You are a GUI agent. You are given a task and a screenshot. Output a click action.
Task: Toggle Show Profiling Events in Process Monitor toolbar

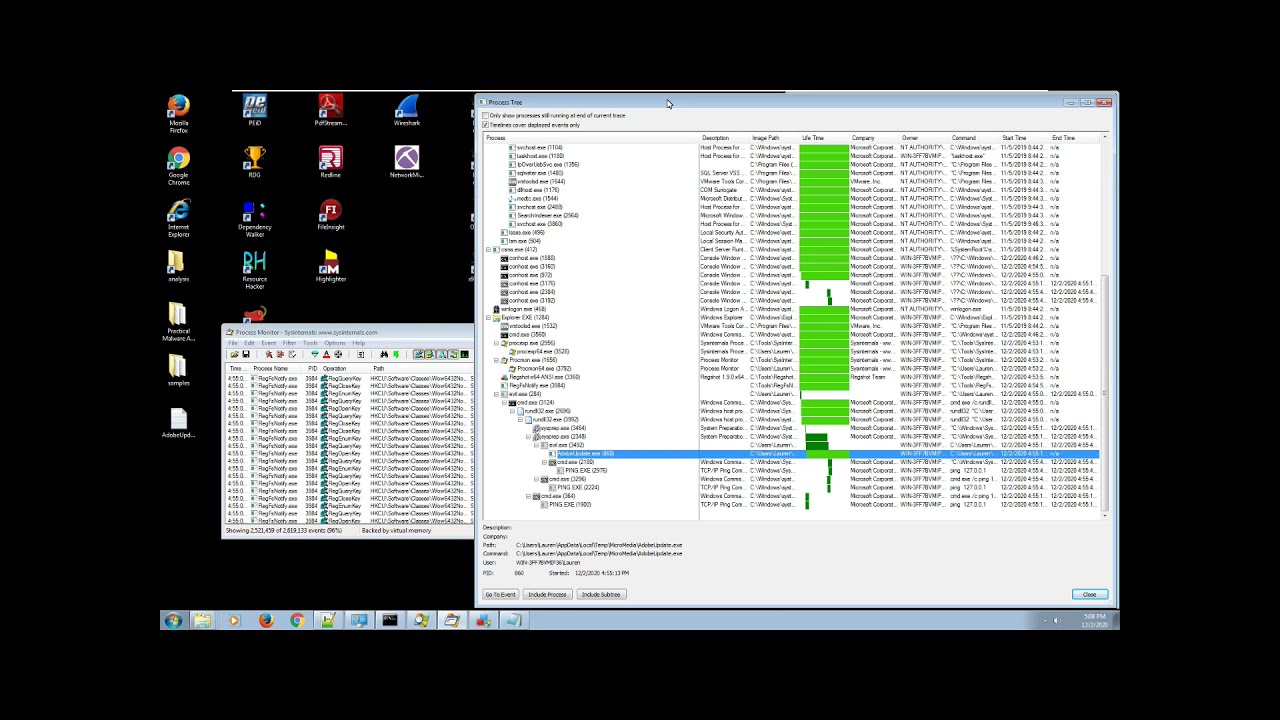[x=465, y=355]
